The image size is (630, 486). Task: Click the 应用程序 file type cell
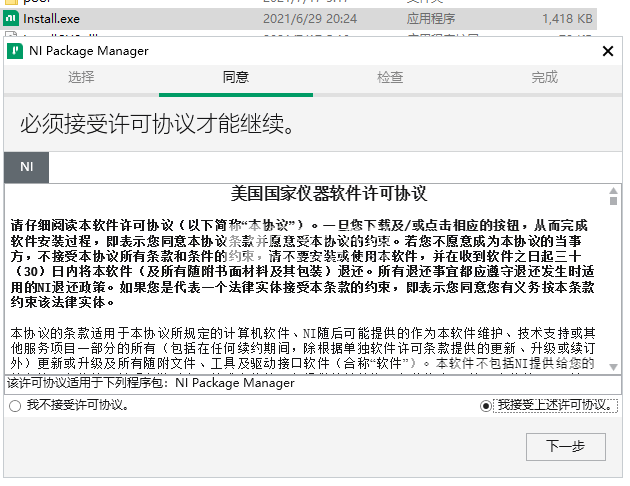pos(431,19)
